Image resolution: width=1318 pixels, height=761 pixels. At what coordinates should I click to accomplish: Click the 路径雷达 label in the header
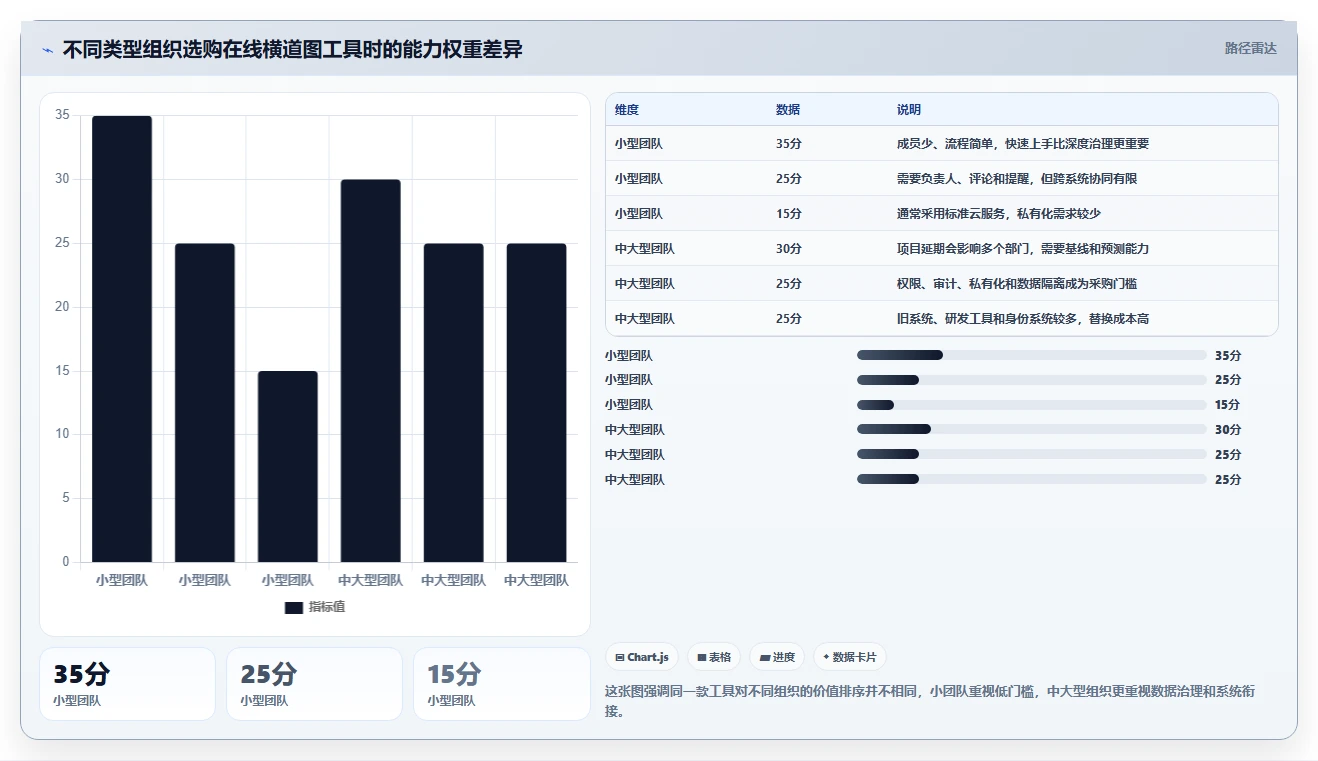click(1251, 48)
